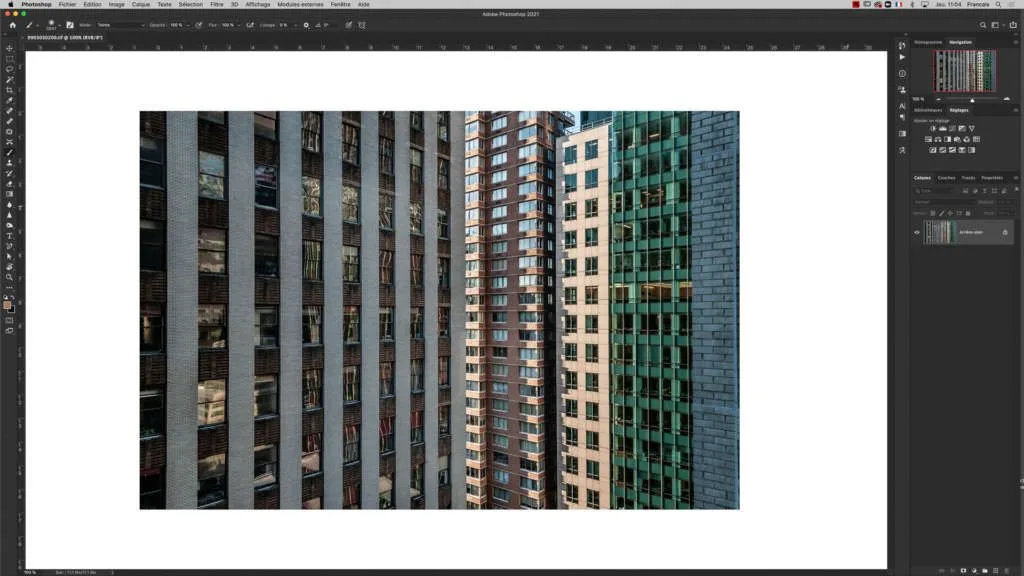Open the search icon at top right
1024x576 pixels.
983,25
